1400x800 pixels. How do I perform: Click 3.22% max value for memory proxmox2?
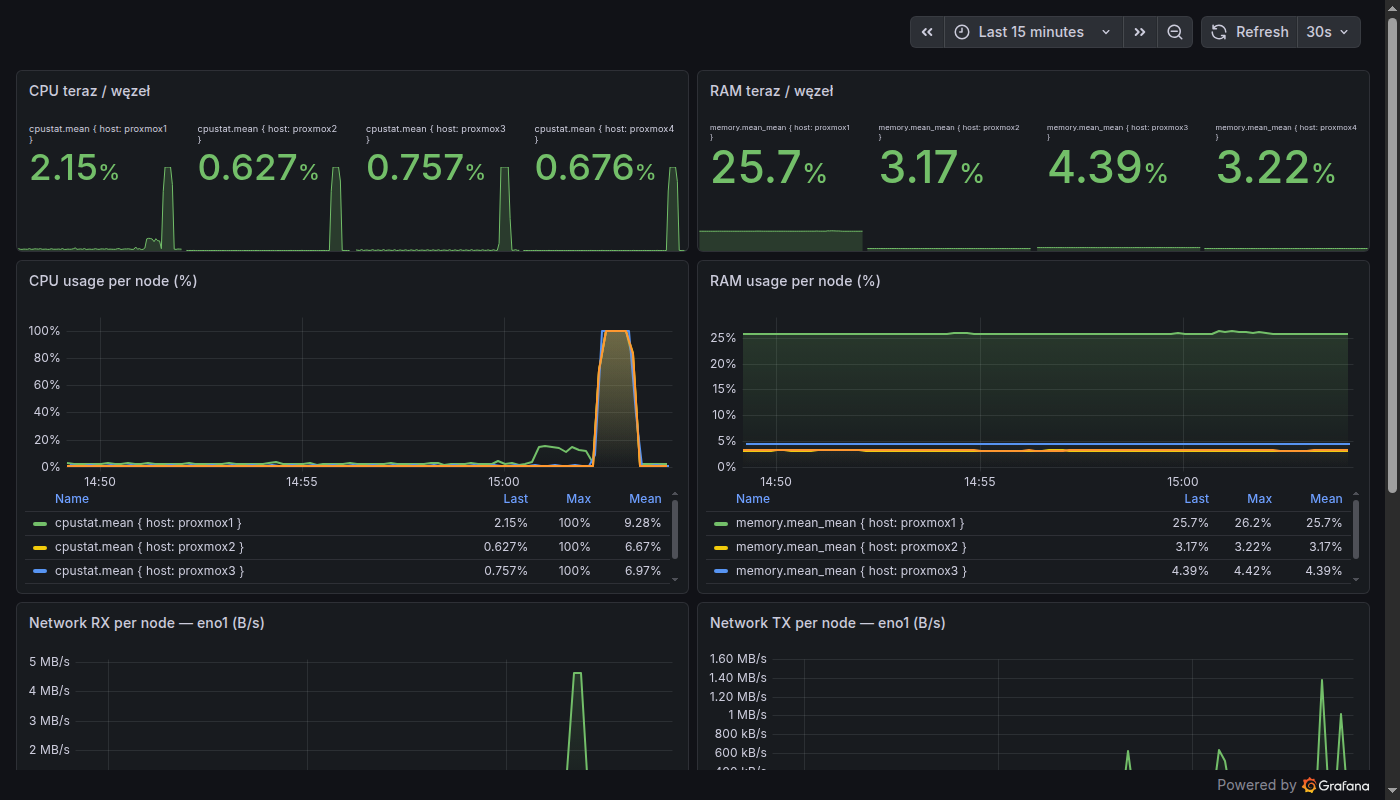[1253, 547]
